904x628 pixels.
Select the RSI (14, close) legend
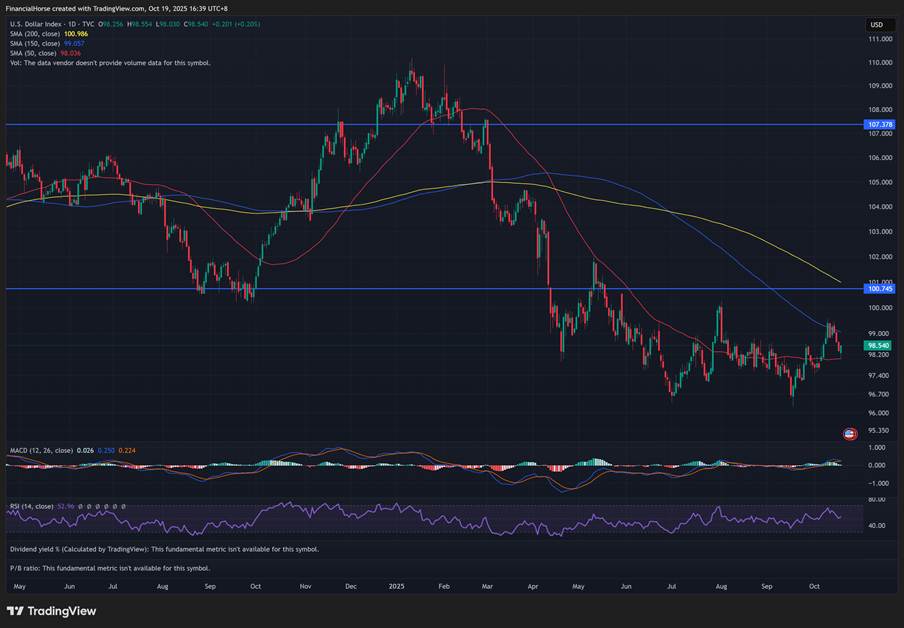point(32,506)
